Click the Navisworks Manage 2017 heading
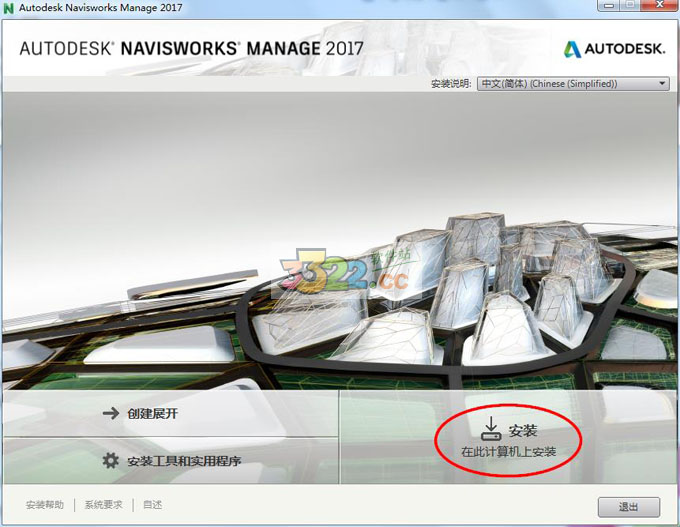 [191, 48]
